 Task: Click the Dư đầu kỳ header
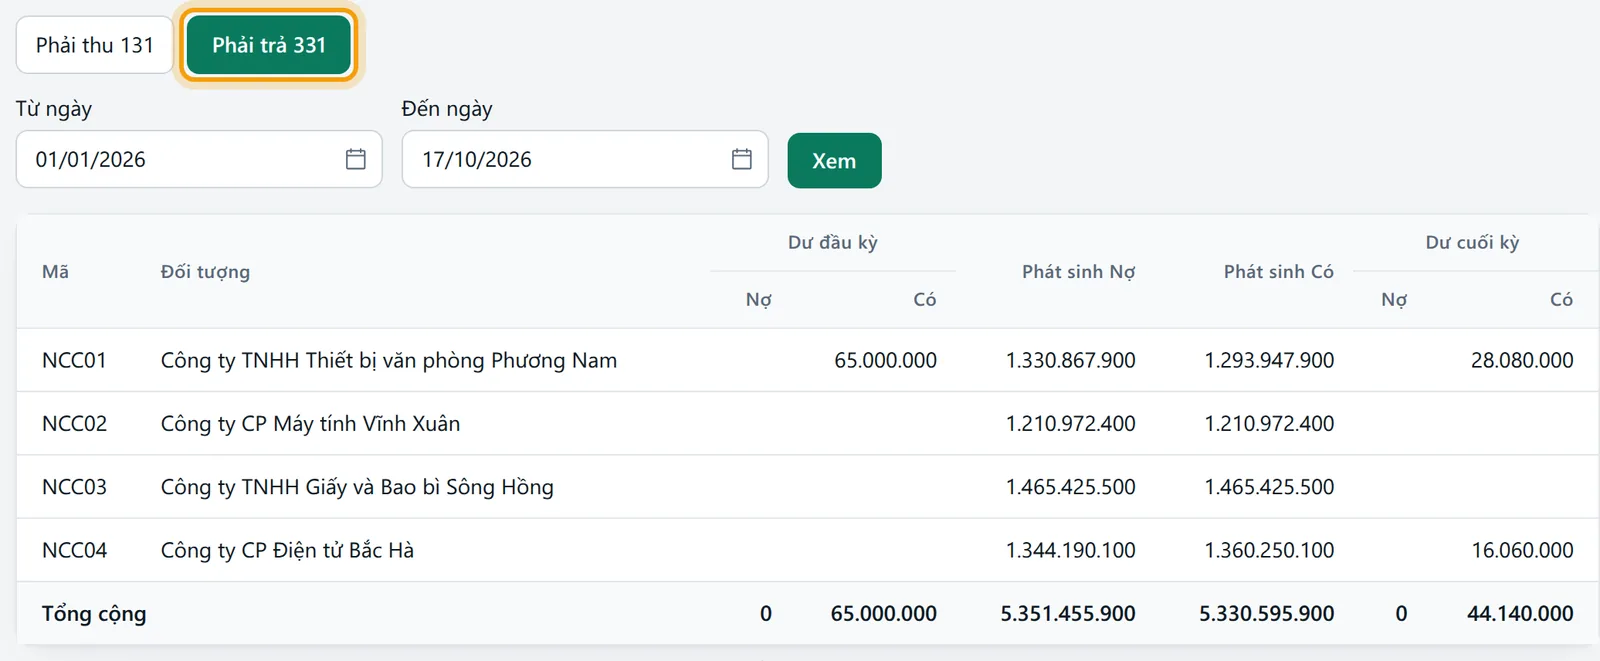coord(833,242)
